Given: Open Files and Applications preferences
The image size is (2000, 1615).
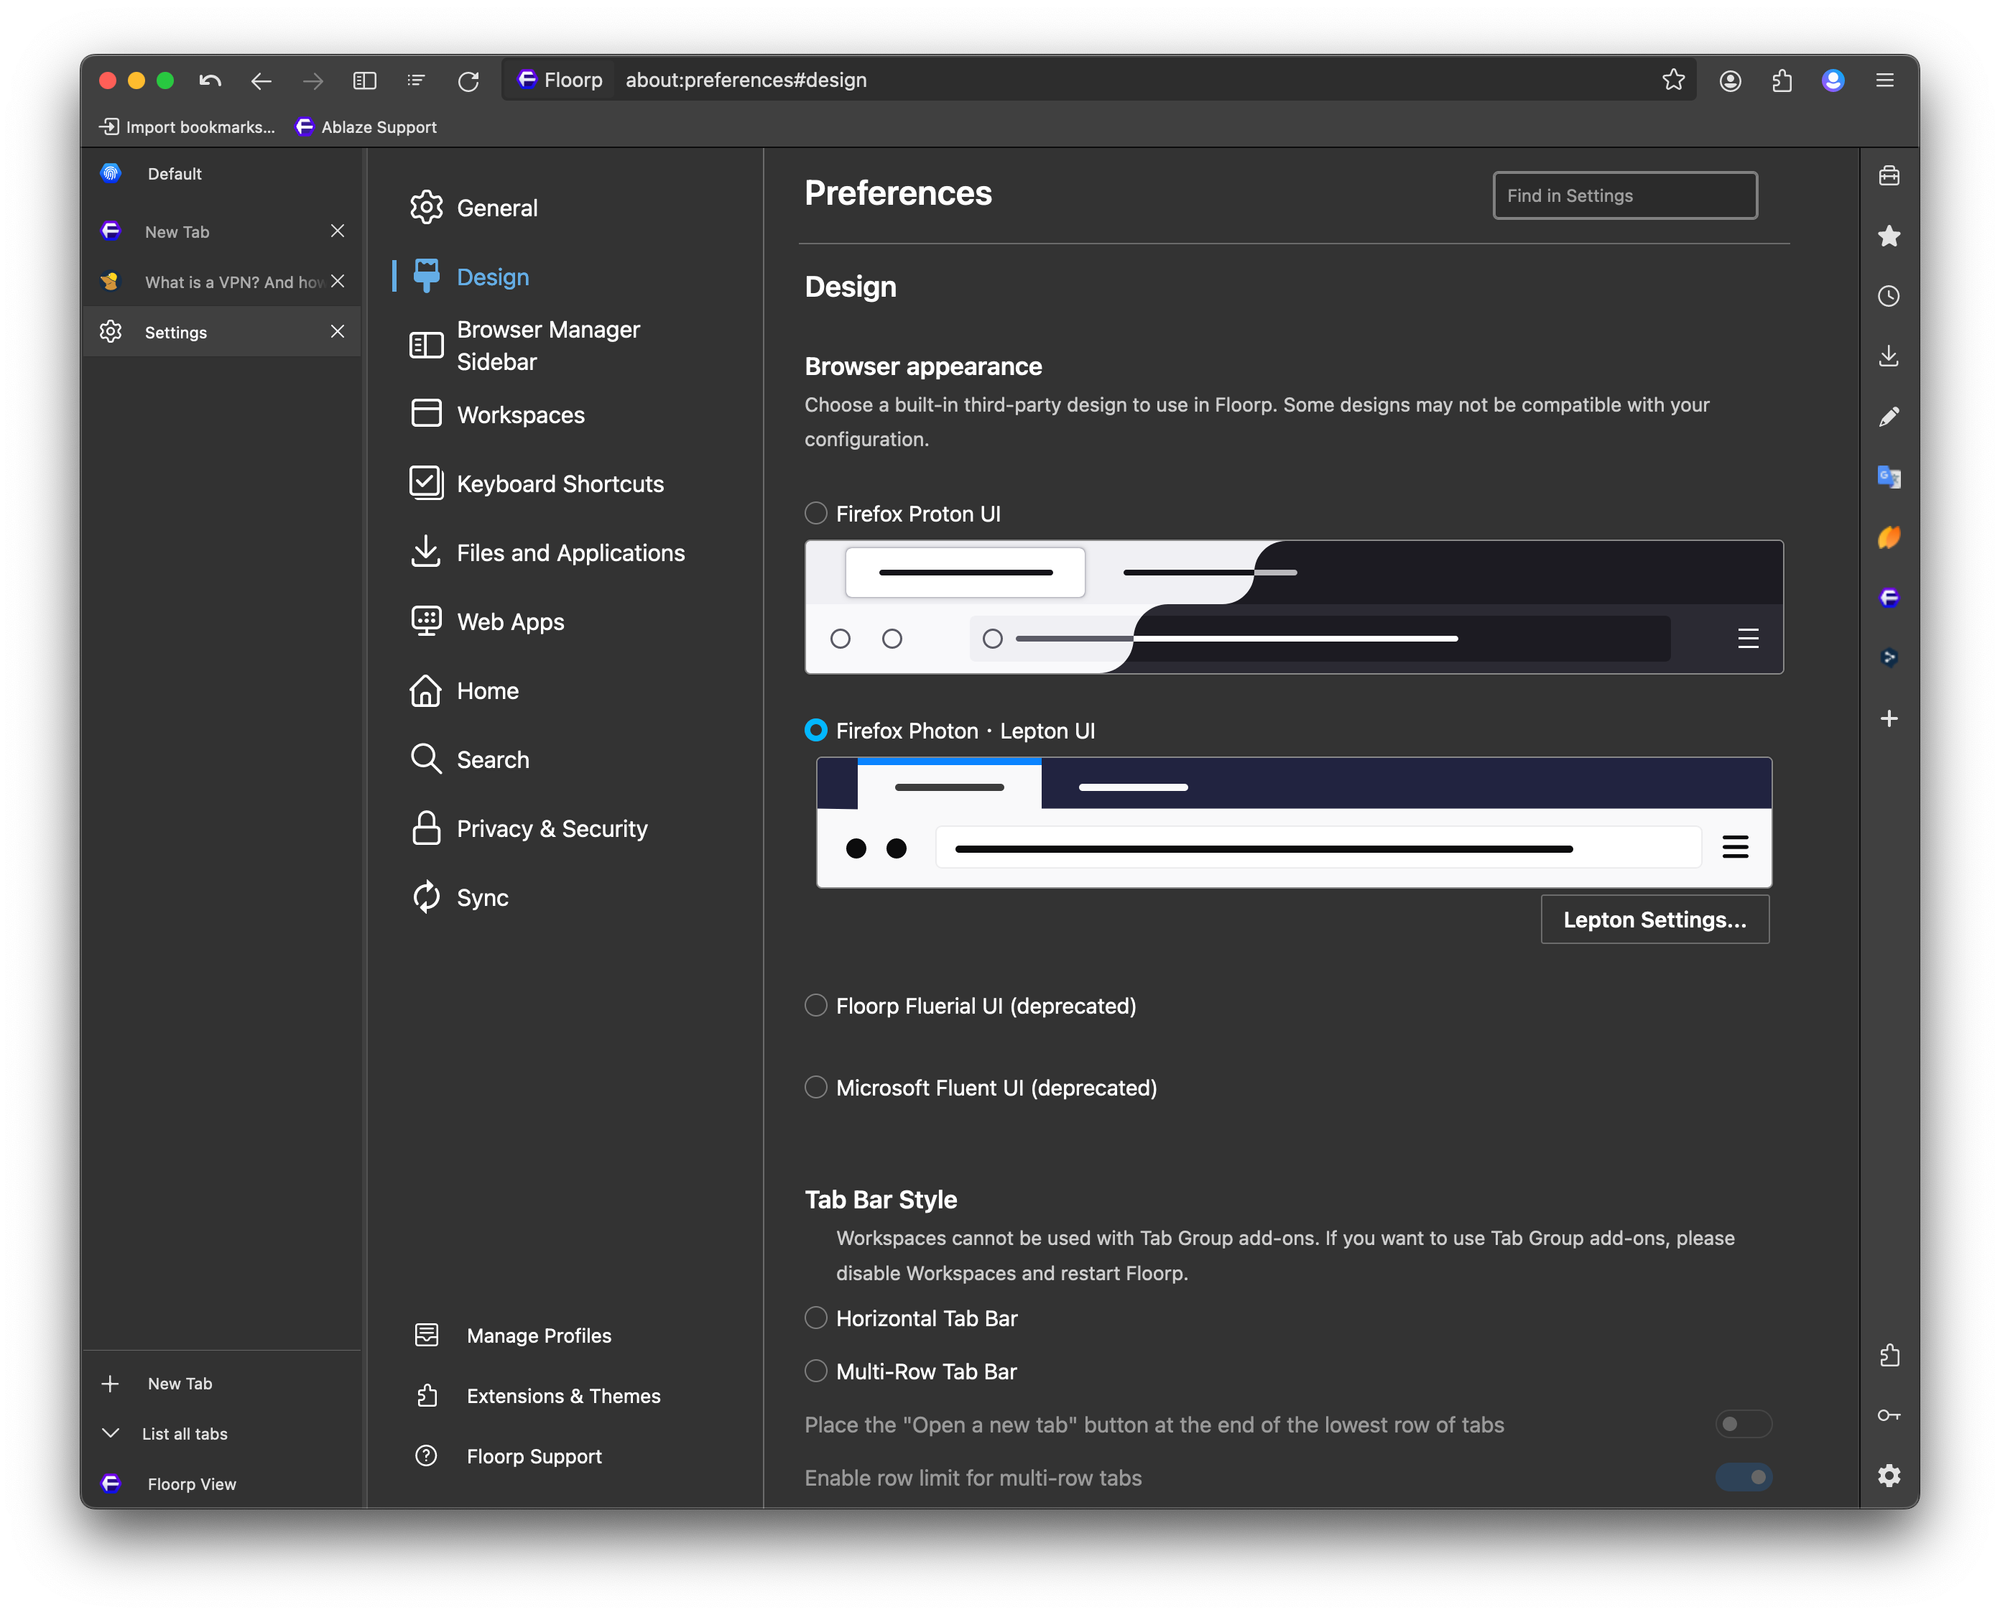Looking at the screenshot, I should [547, 552].
